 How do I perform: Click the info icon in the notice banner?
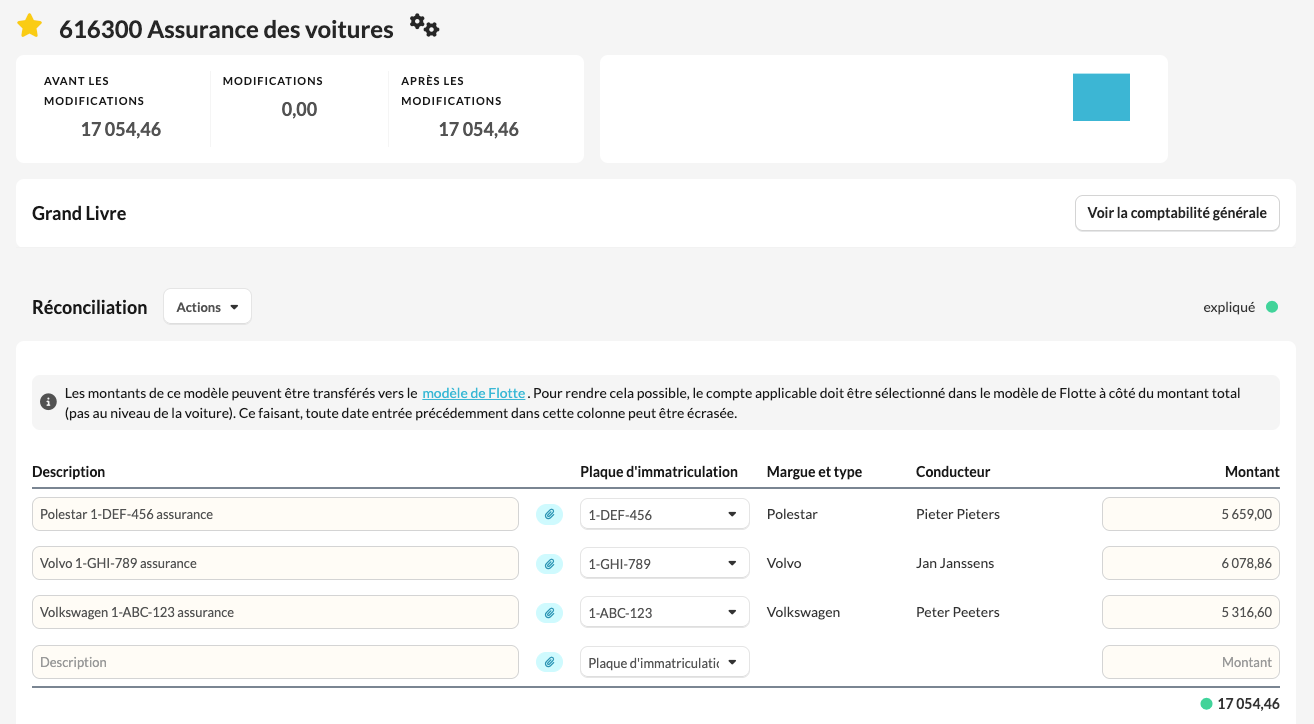coord(48,402)
